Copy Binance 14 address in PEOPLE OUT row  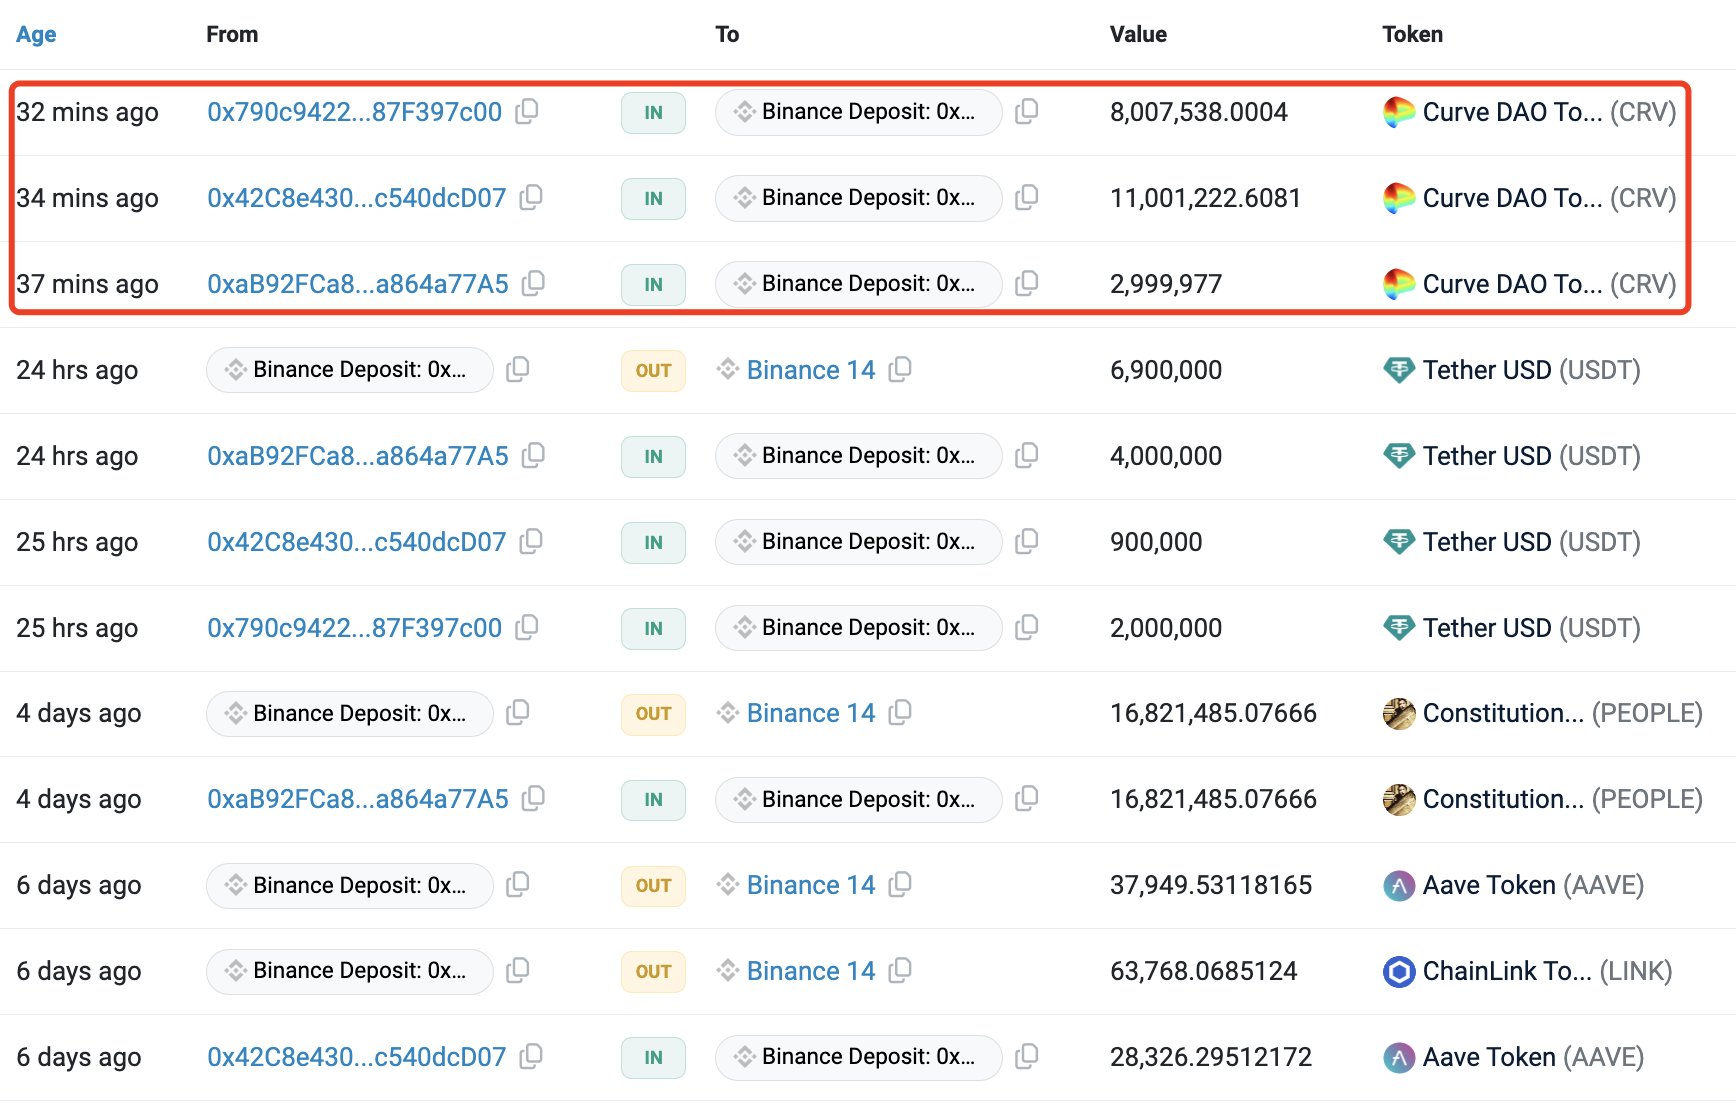(900, 712)
